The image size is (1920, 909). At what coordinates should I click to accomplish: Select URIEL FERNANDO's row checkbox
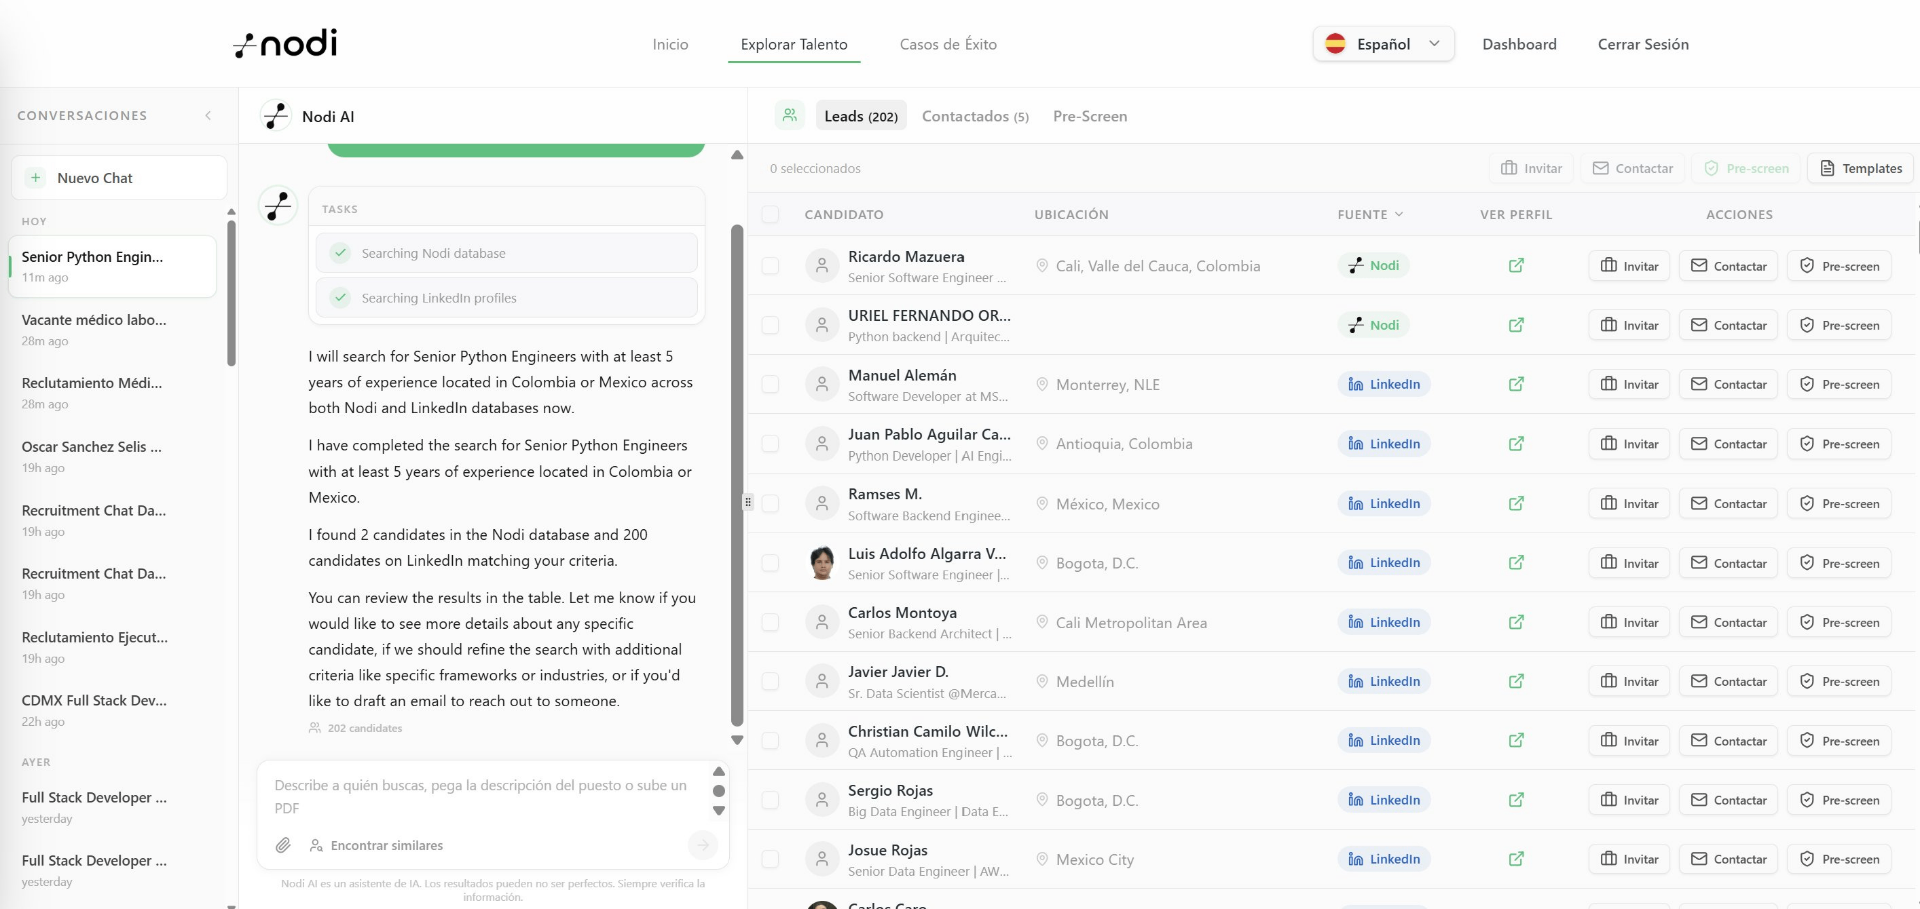[770, 326]
